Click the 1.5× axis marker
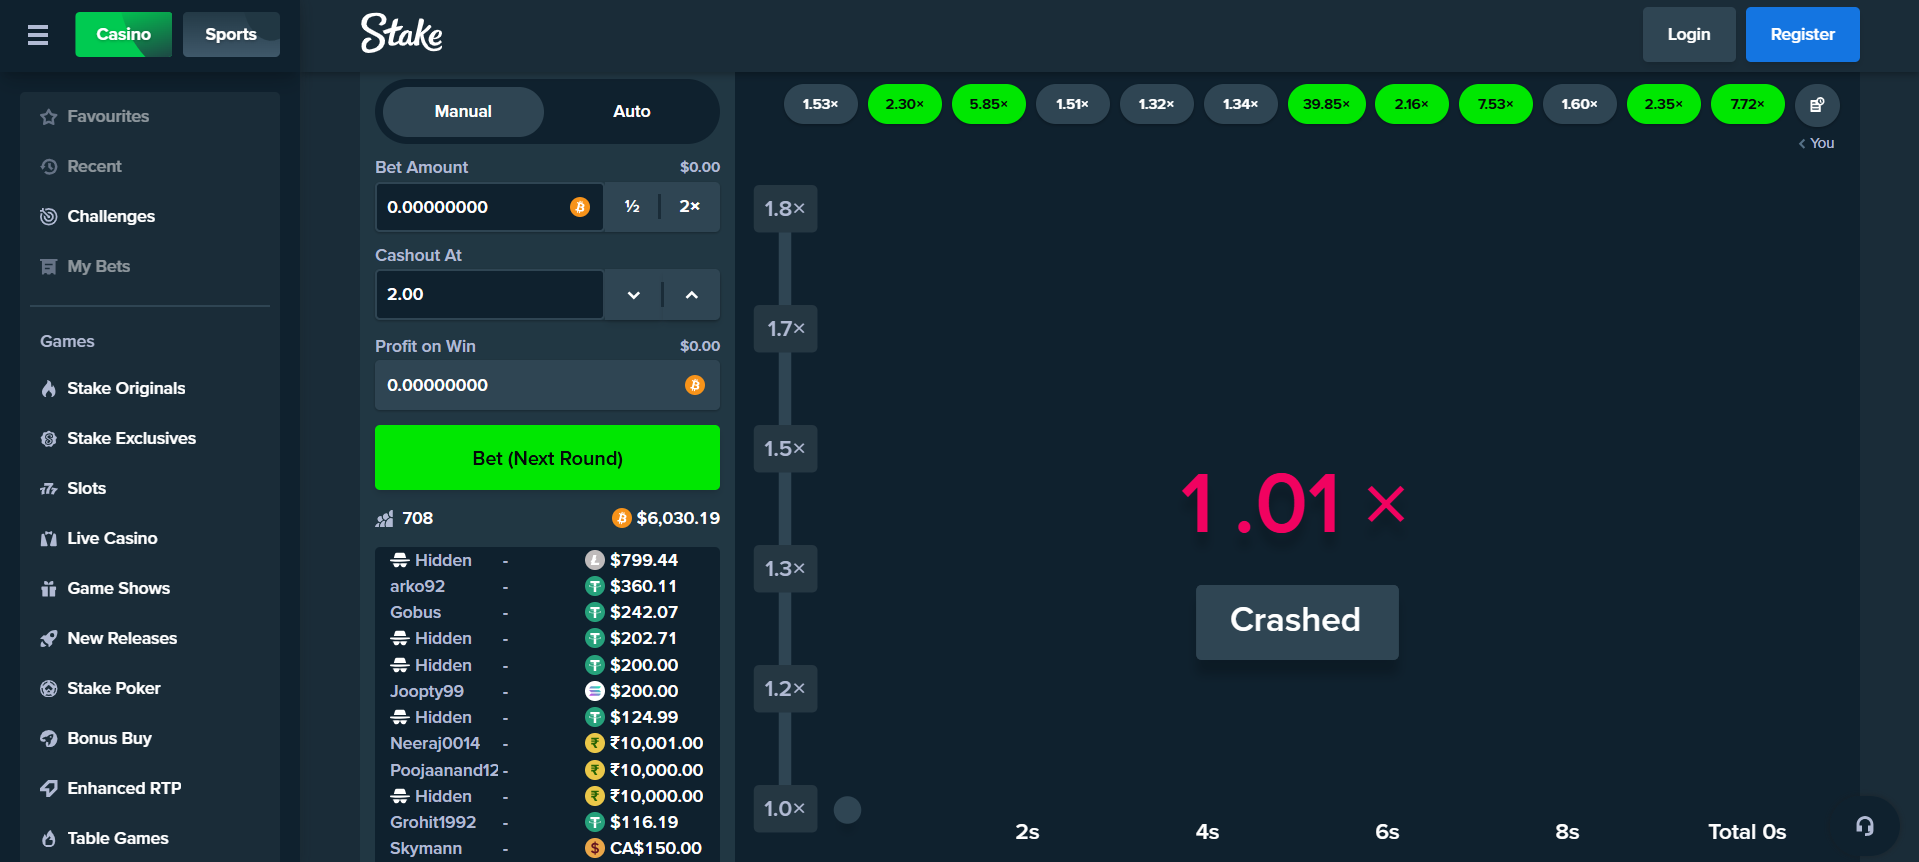 point(785,449)
